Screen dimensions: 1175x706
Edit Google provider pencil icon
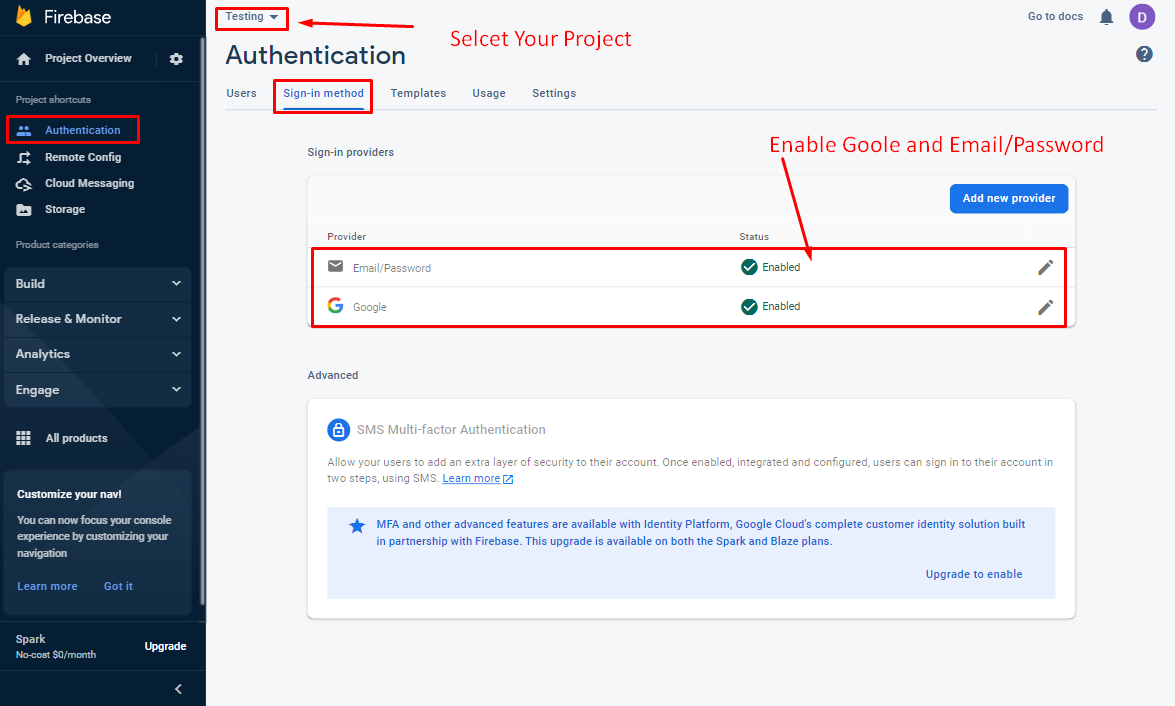tap(1045, 307)
